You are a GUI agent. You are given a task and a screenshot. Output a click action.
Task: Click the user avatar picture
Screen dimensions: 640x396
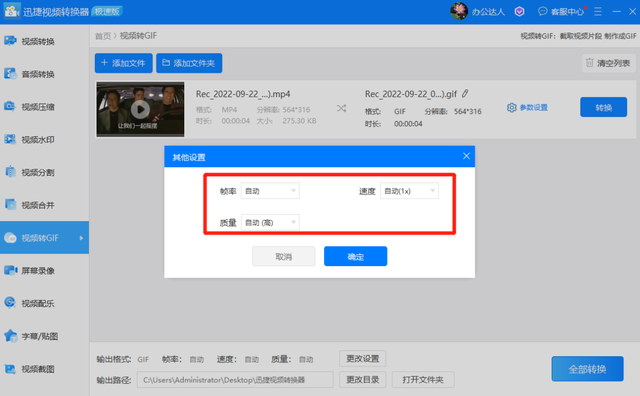tap(459, 11)
